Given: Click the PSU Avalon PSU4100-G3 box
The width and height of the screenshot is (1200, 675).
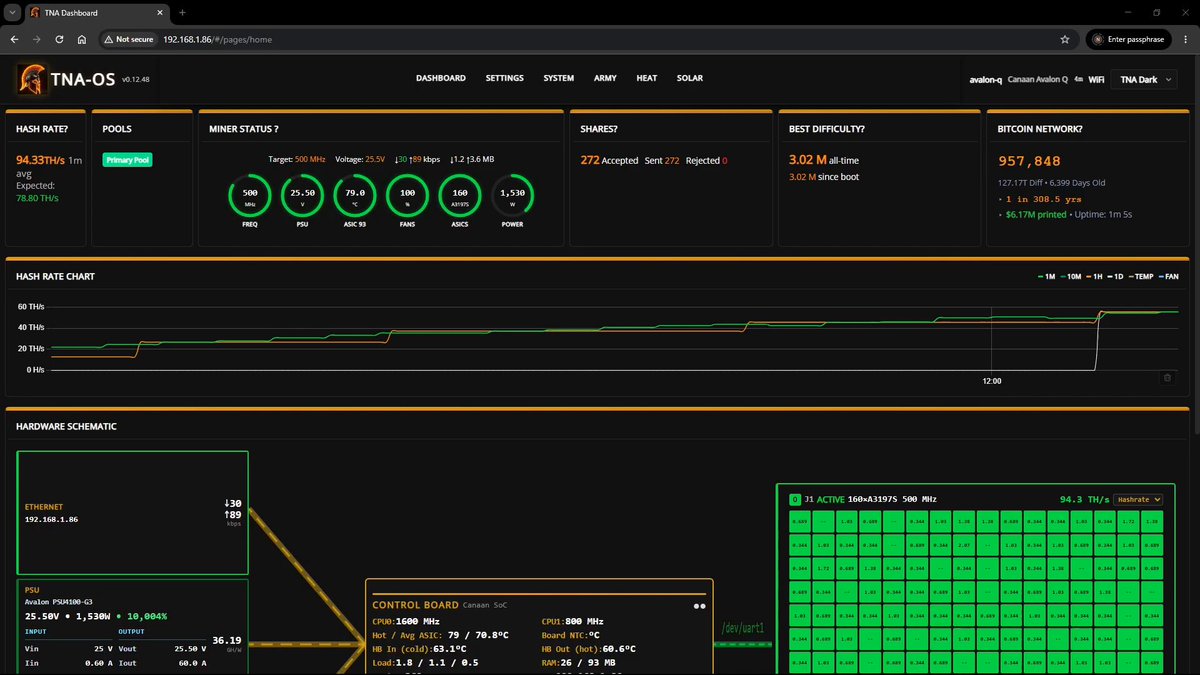Looking at the screenshot, I should (x=132, y=627).
